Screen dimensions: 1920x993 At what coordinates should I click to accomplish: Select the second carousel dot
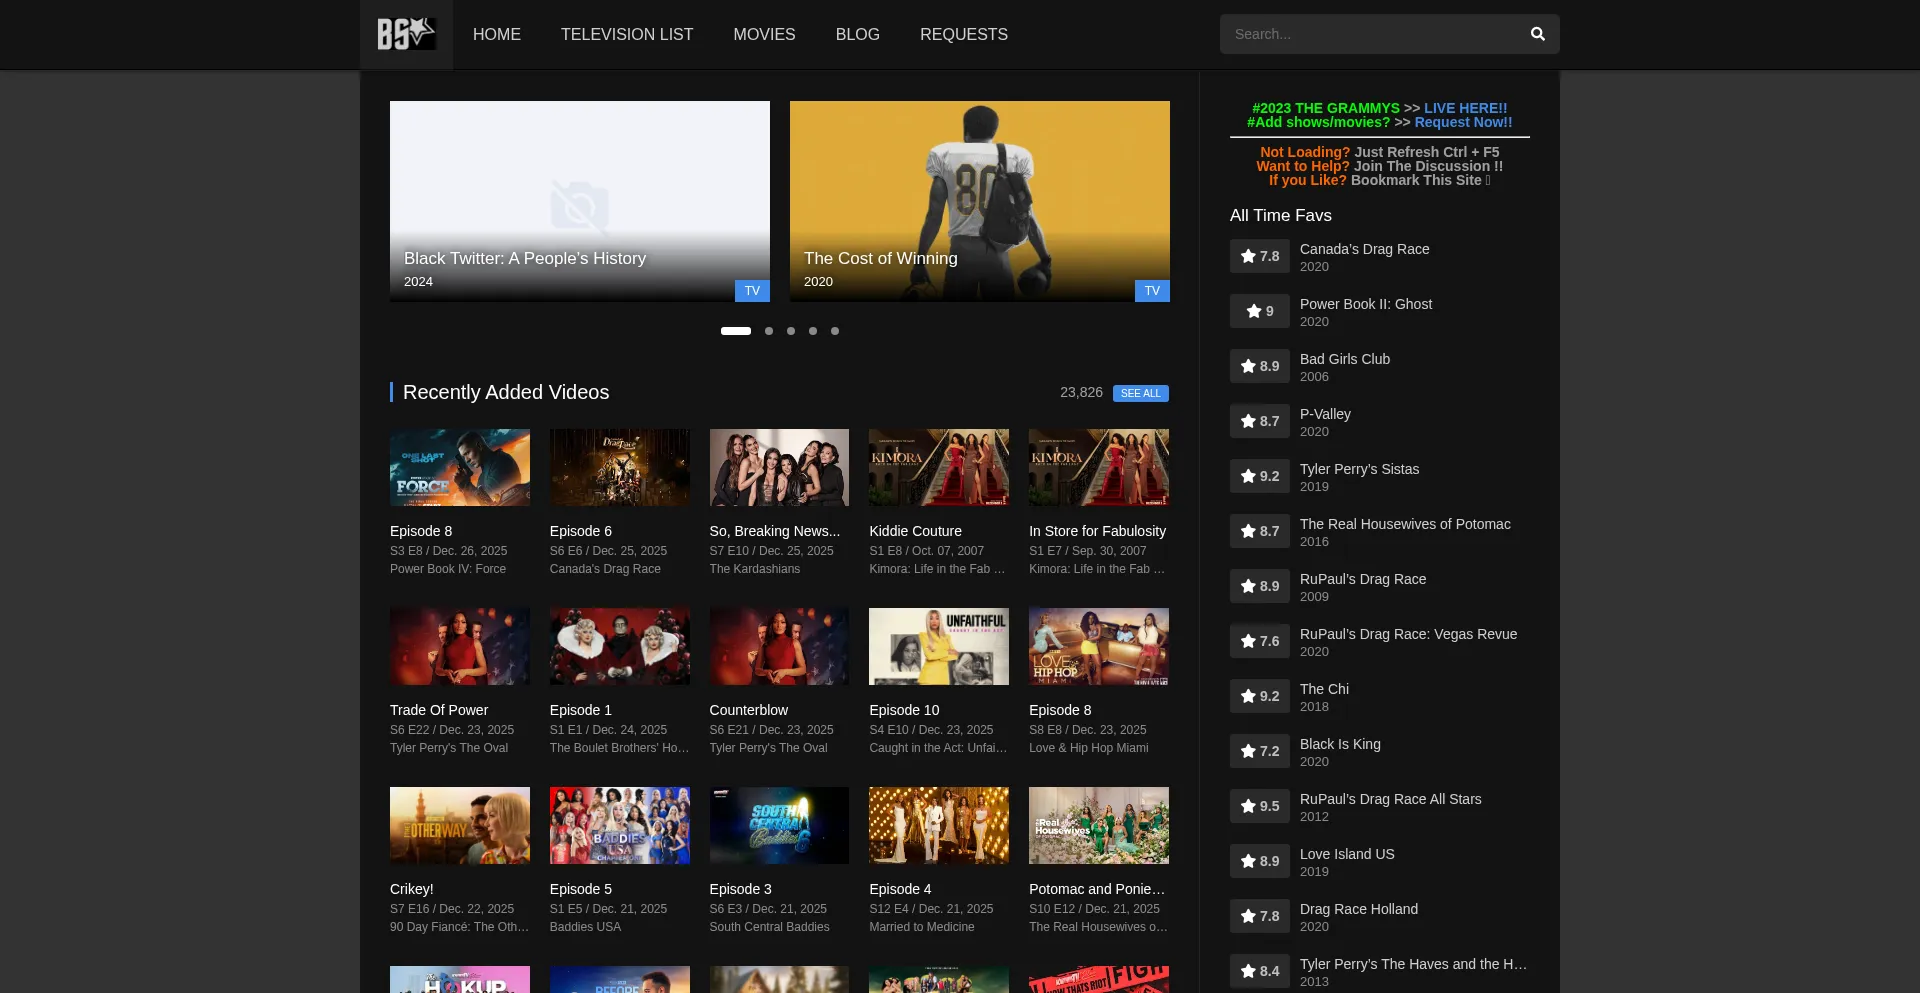(x=769, y=331)
